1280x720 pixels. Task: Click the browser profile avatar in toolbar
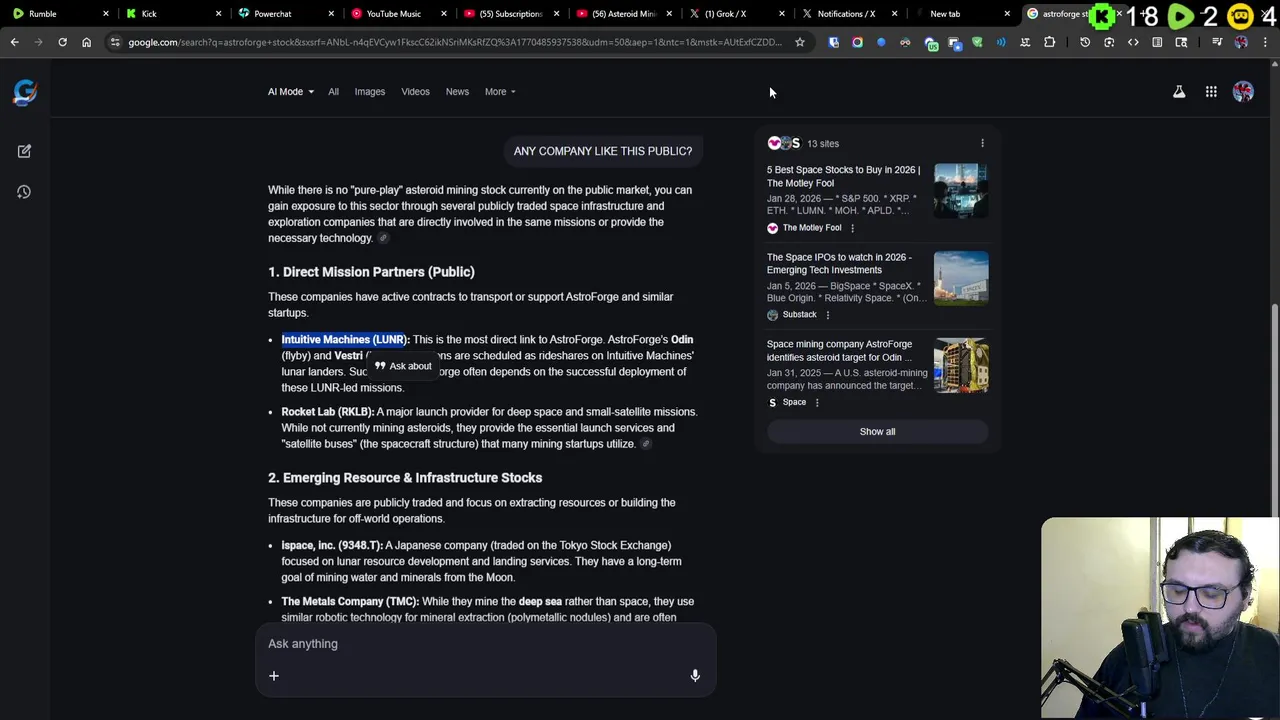pos(1241,42)
